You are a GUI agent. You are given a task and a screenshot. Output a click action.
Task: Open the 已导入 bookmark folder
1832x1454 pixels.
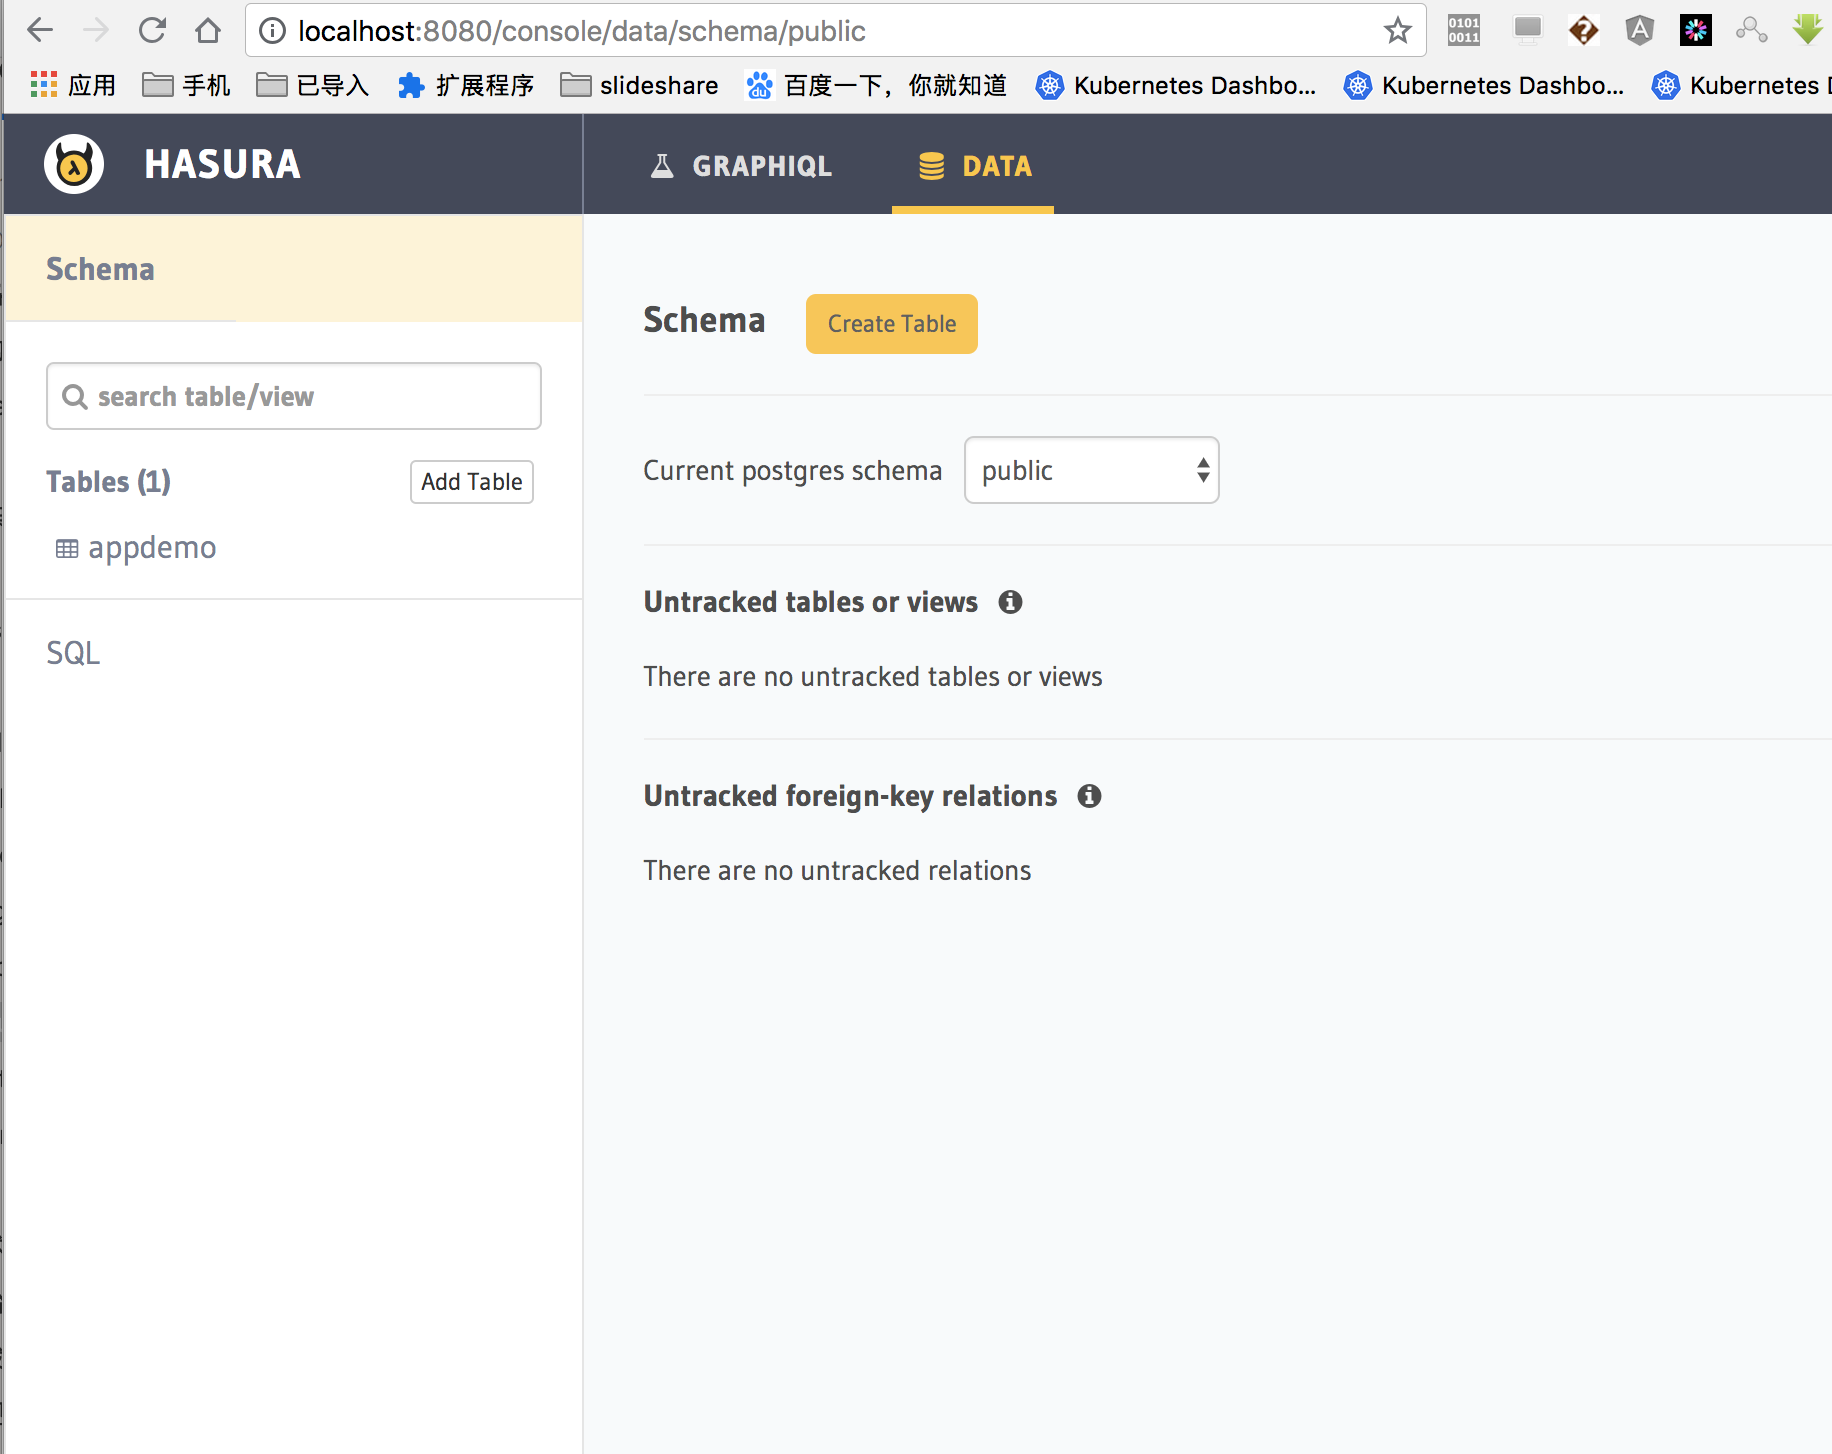[x=313, y=85]
